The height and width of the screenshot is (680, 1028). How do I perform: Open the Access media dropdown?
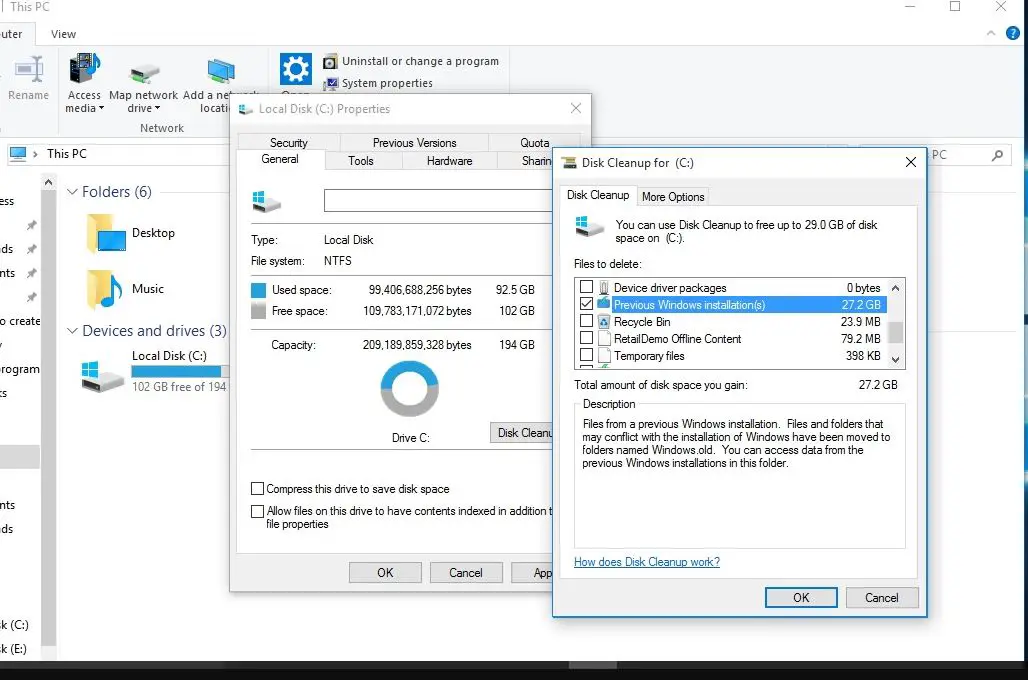tap(84, 88)
